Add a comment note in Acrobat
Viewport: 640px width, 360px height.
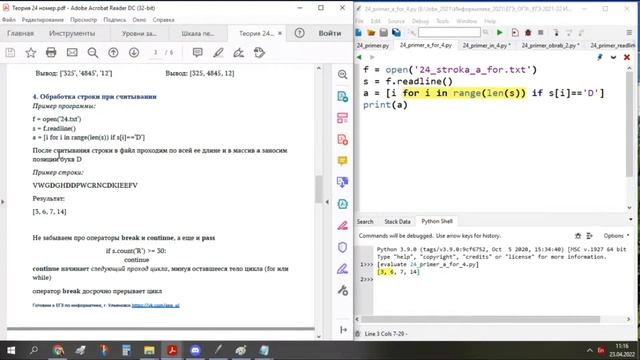coord(198,52)
